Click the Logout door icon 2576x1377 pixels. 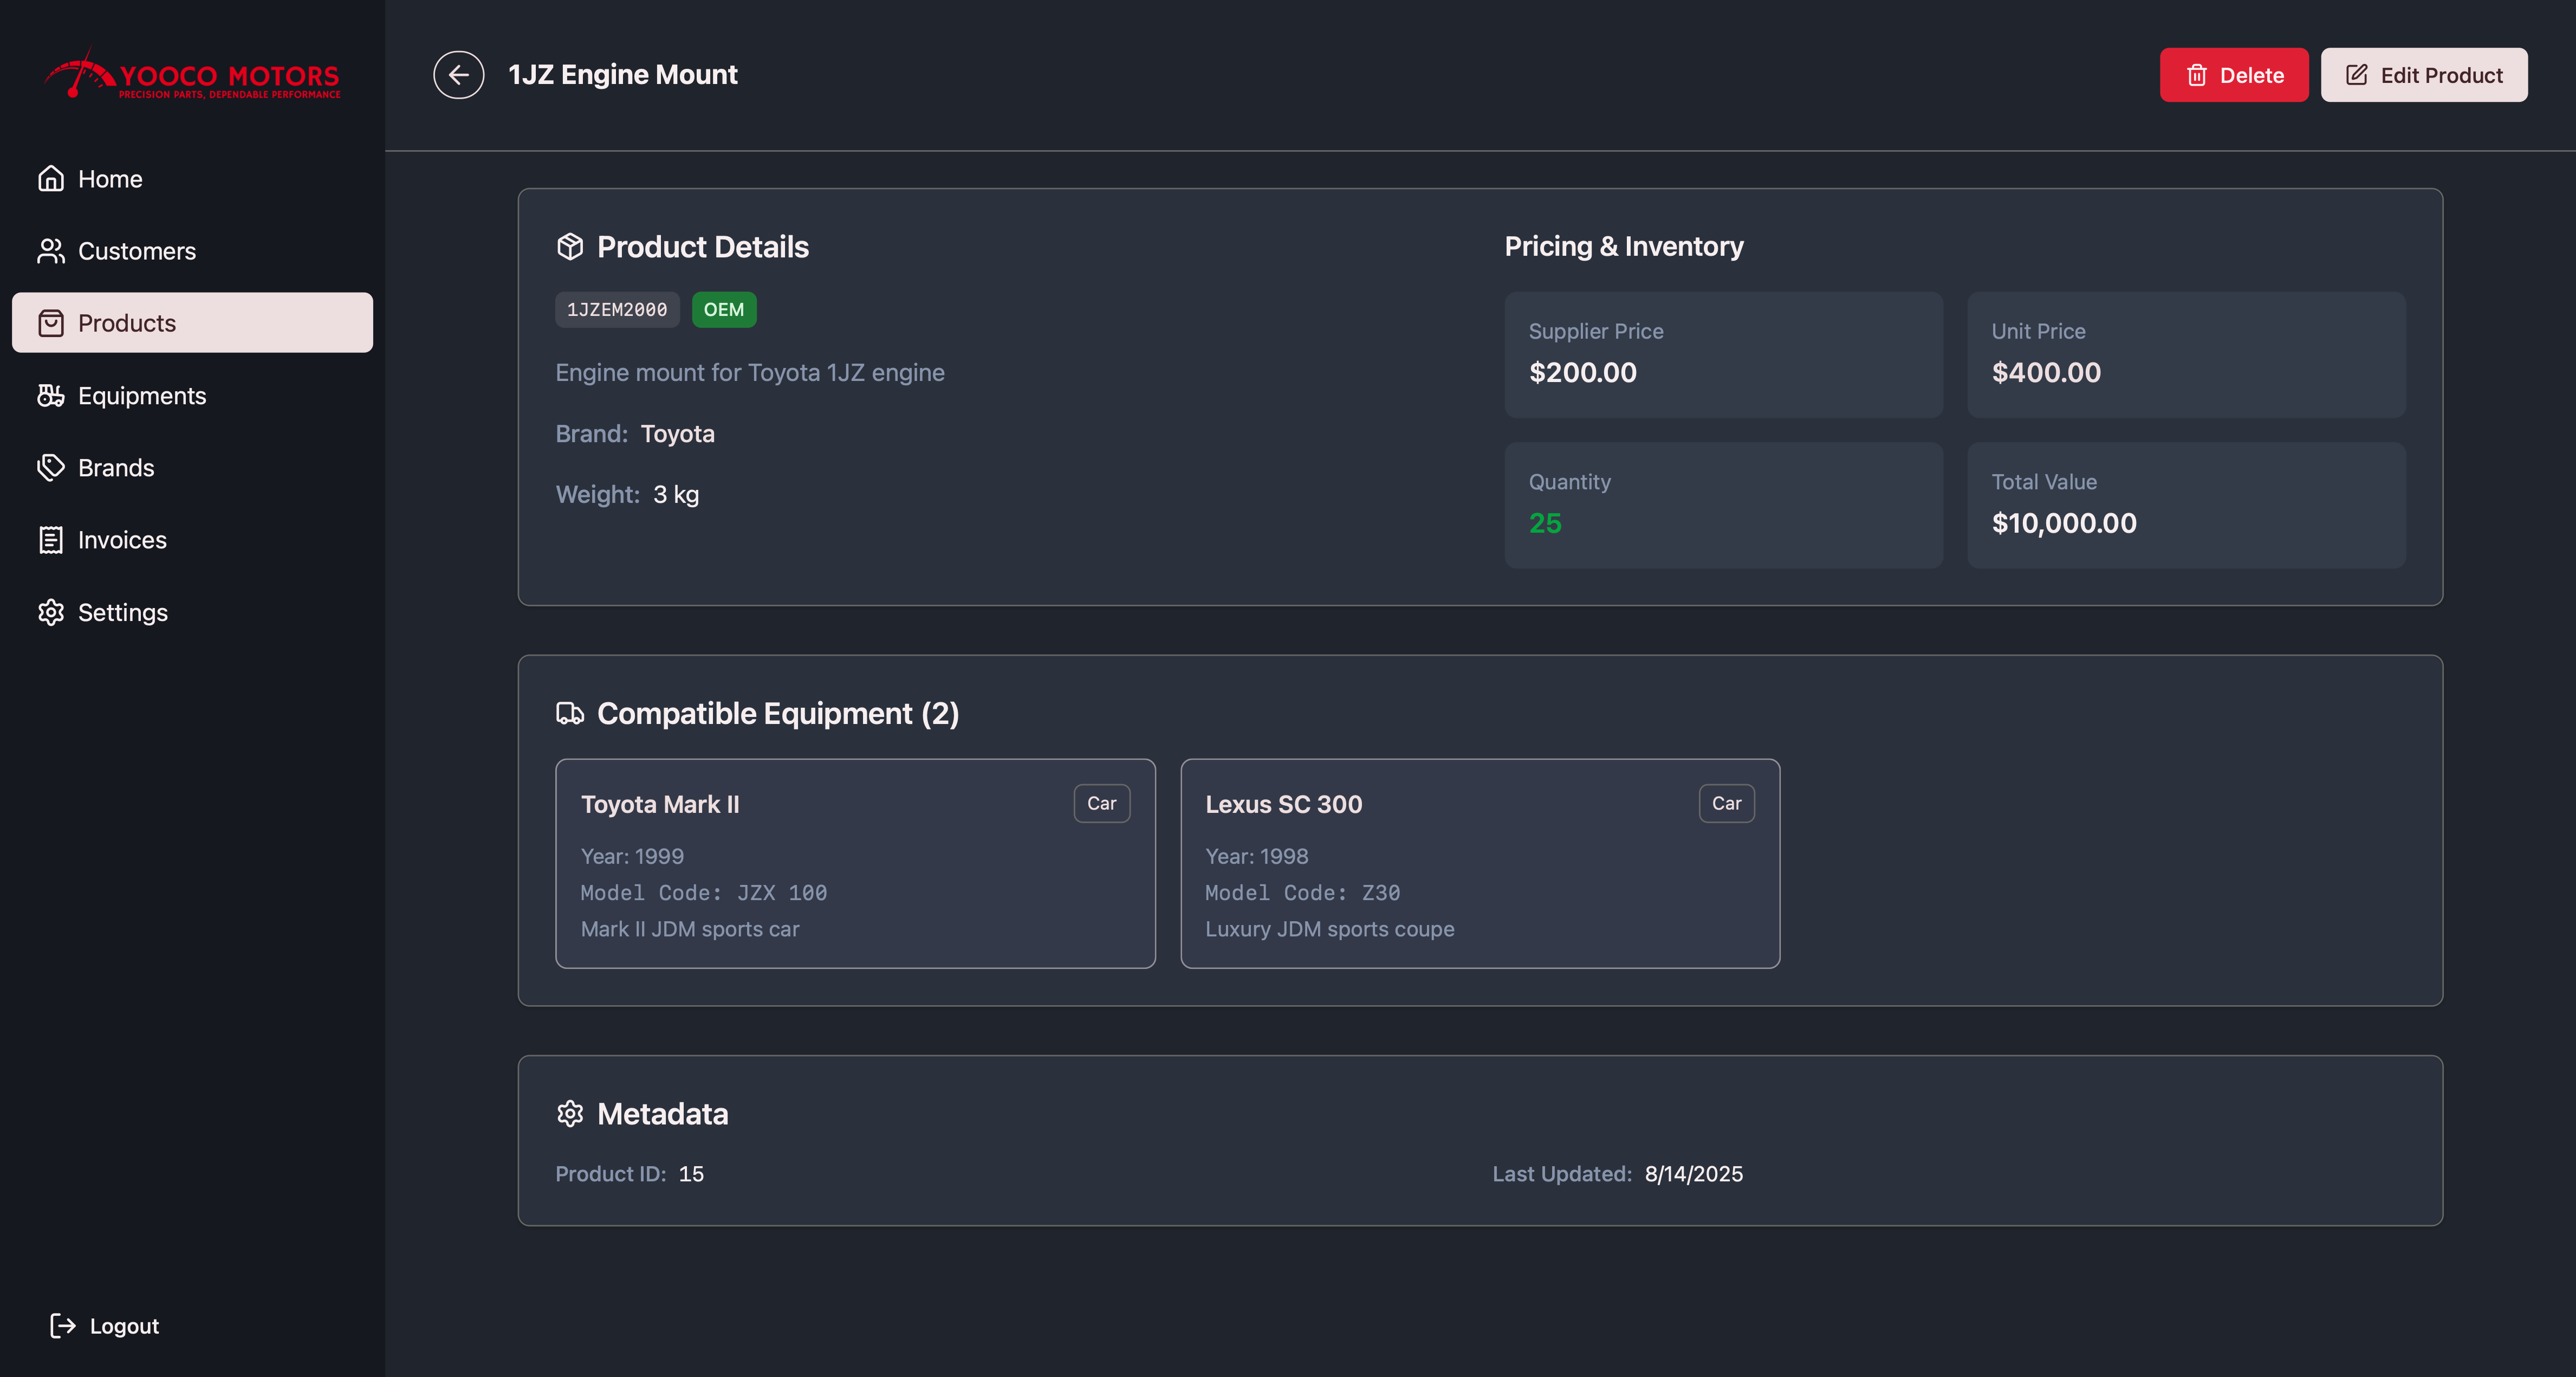63,1326
